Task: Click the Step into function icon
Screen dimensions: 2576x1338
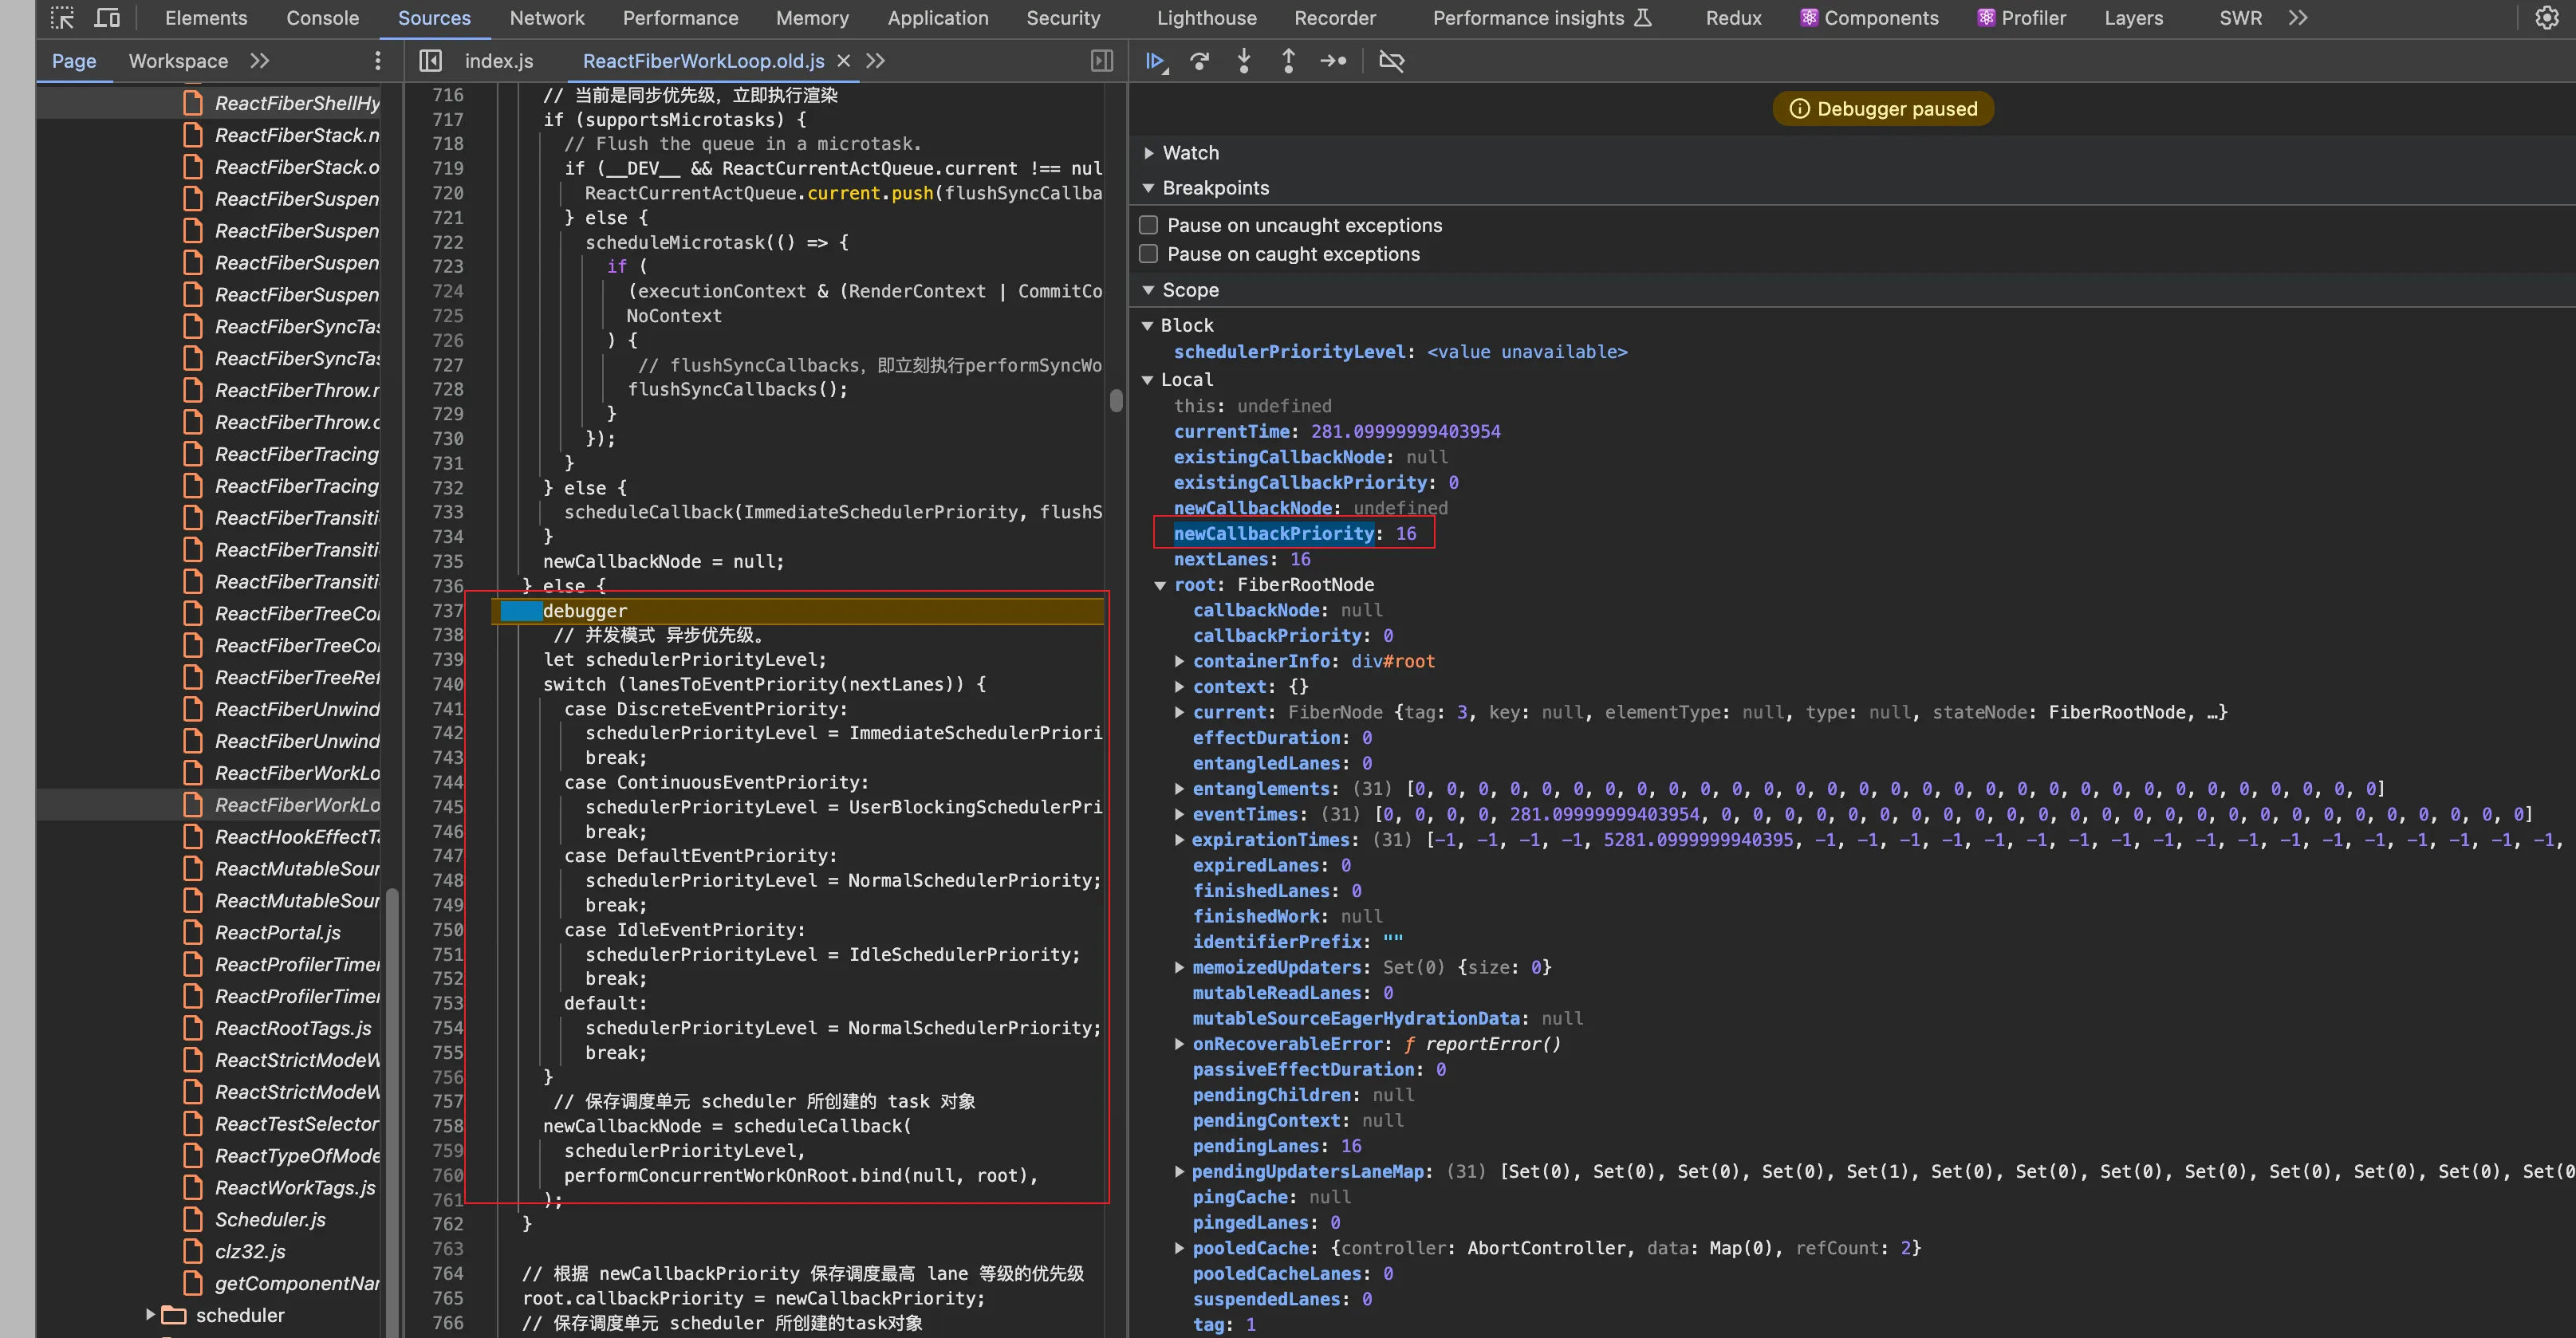Action: tap(1244, 61)
